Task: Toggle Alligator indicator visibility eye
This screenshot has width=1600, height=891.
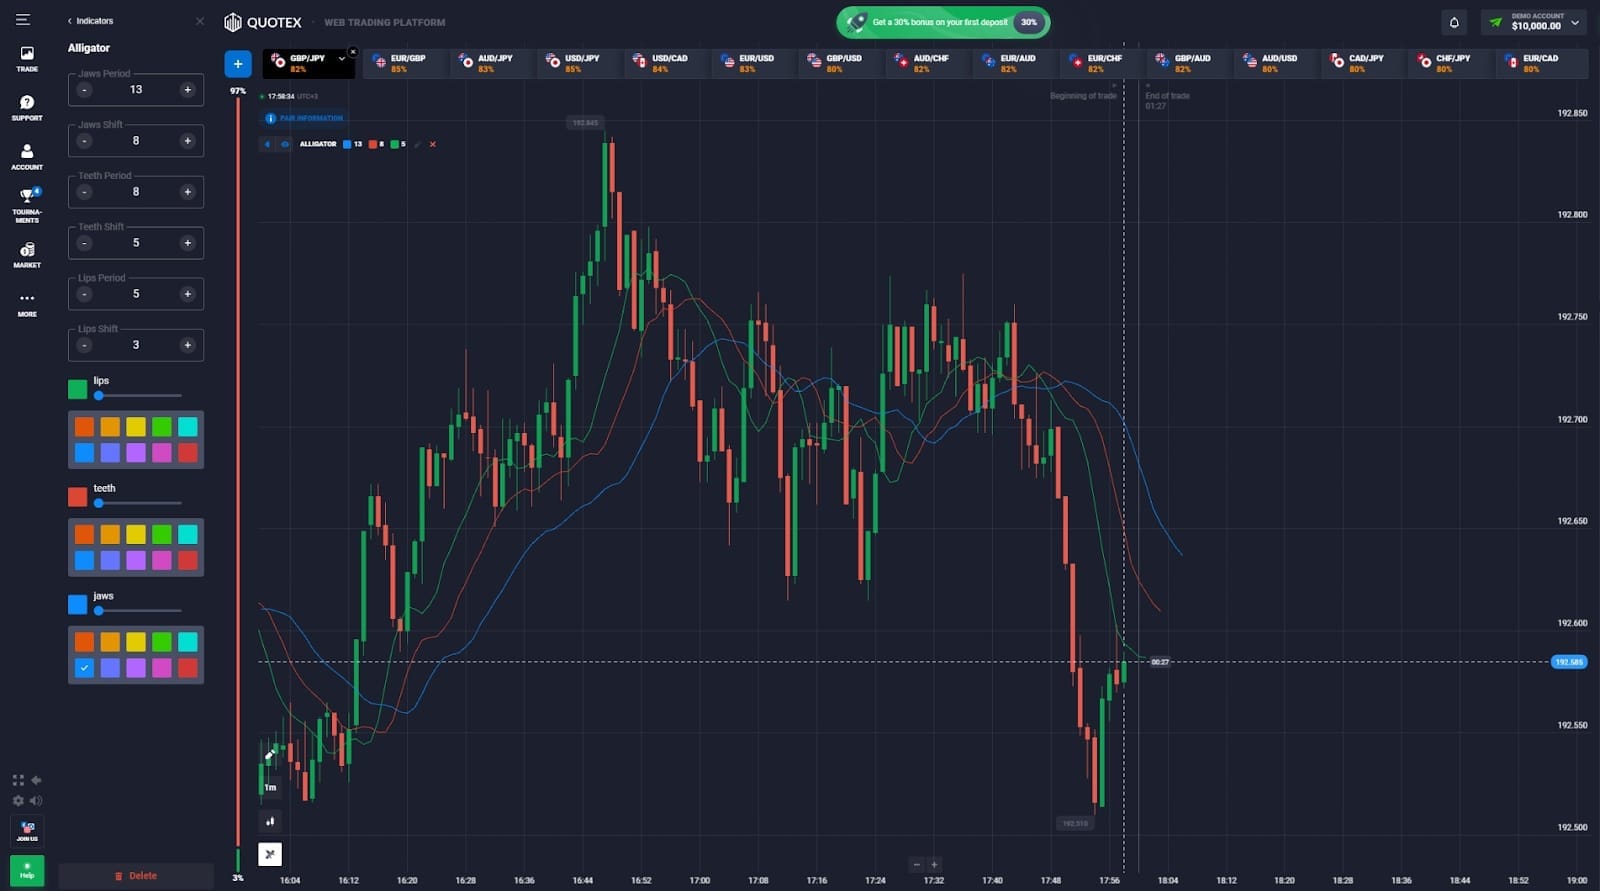Action: pyautogui.click(x=285, y=144)
